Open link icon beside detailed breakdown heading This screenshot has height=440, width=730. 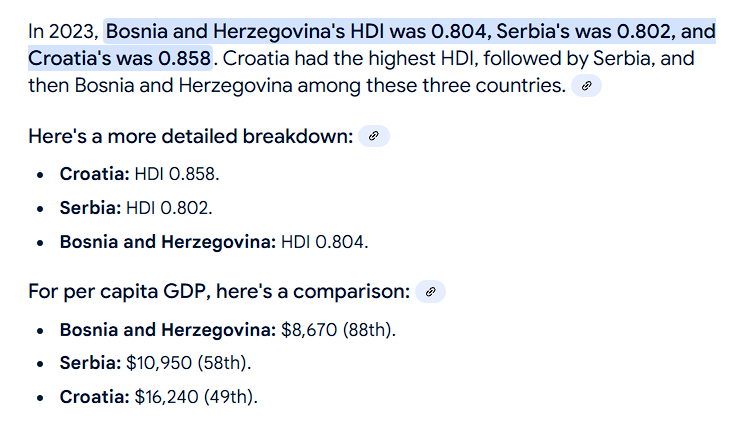(x=373, y=136)
